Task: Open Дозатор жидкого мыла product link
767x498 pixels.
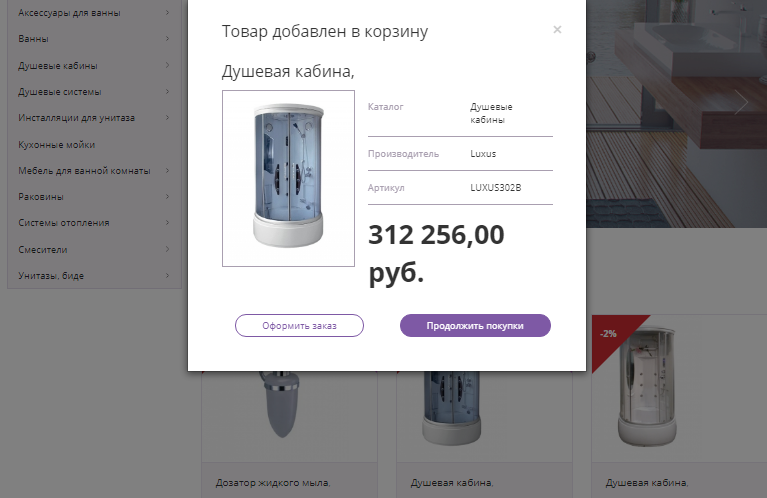Action: click(x=272, y=483)
